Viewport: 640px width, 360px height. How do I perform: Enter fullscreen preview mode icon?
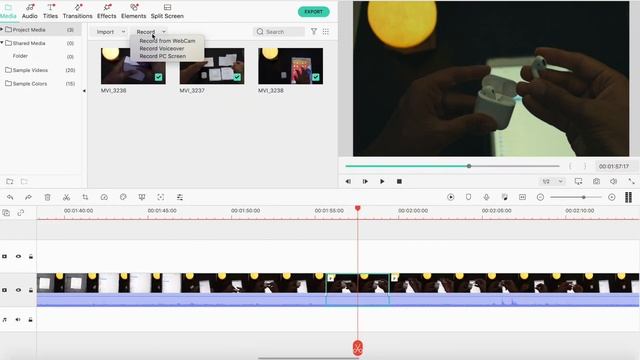pyautogui.click(x=631, y=181)
